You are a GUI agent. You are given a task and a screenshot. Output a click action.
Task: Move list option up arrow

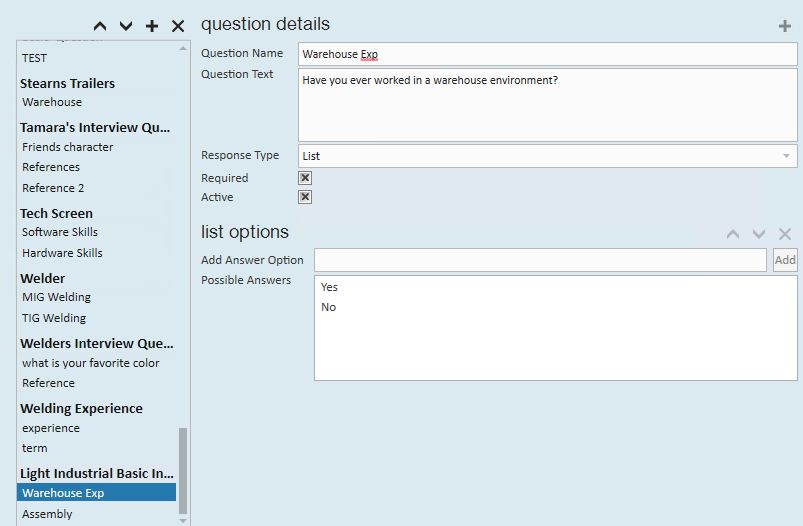pyautogui.click(x=733, y=234)
